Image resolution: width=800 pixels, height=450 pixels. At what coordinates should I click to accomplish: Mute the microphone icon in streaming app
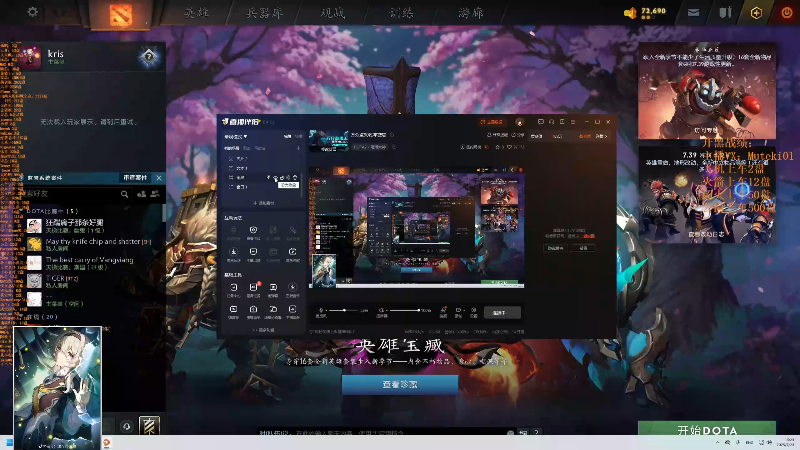click(x=321, y=310)
